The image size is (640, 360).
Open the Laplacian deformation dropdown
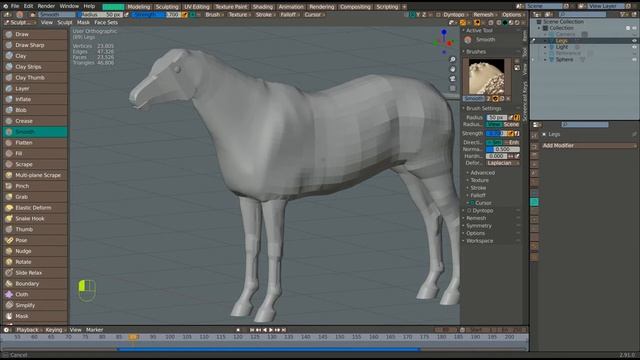(503, 163)
